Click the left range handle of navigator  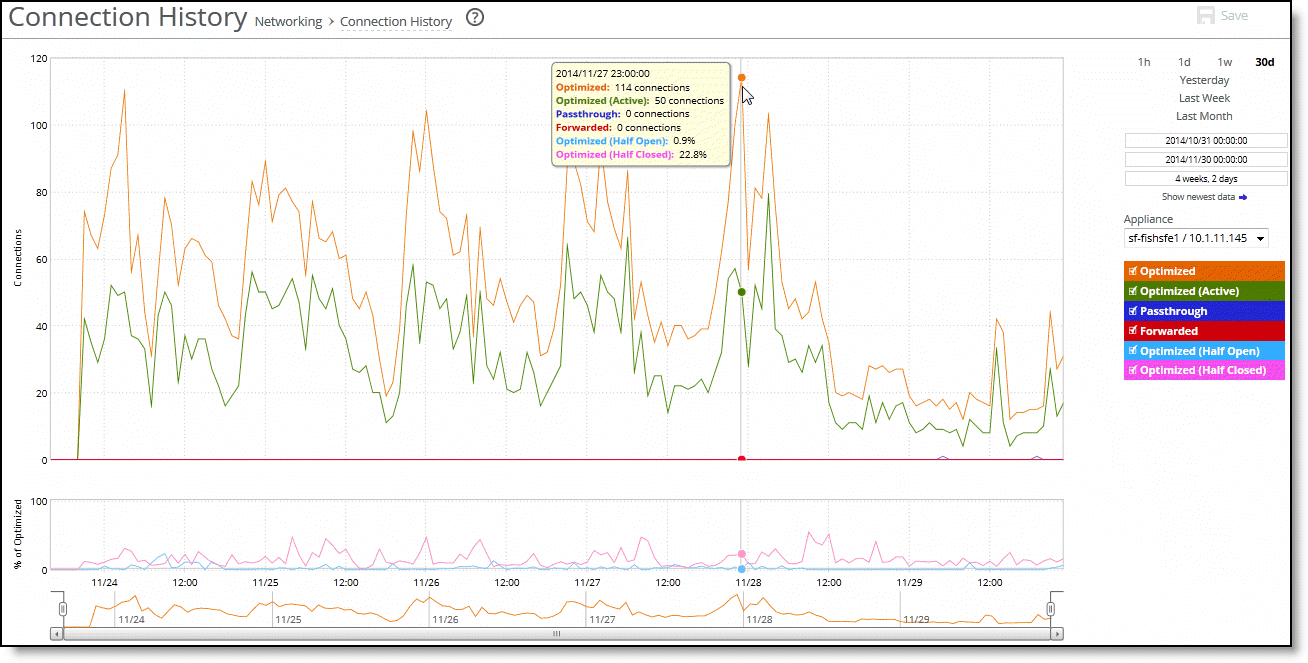pos(62,608)
